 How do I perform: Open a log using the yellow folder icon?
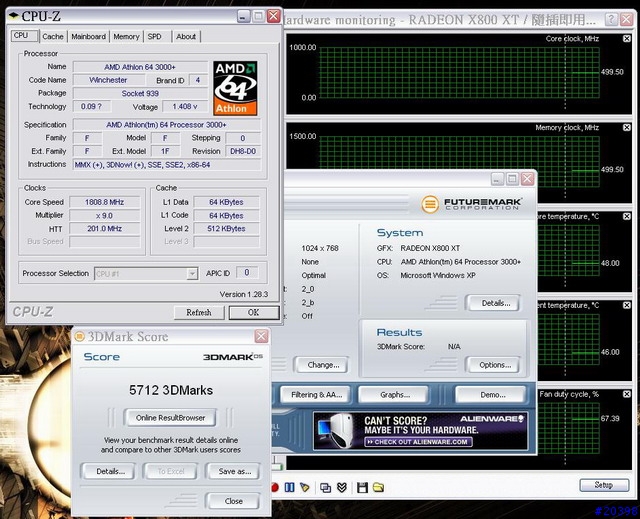378,487
